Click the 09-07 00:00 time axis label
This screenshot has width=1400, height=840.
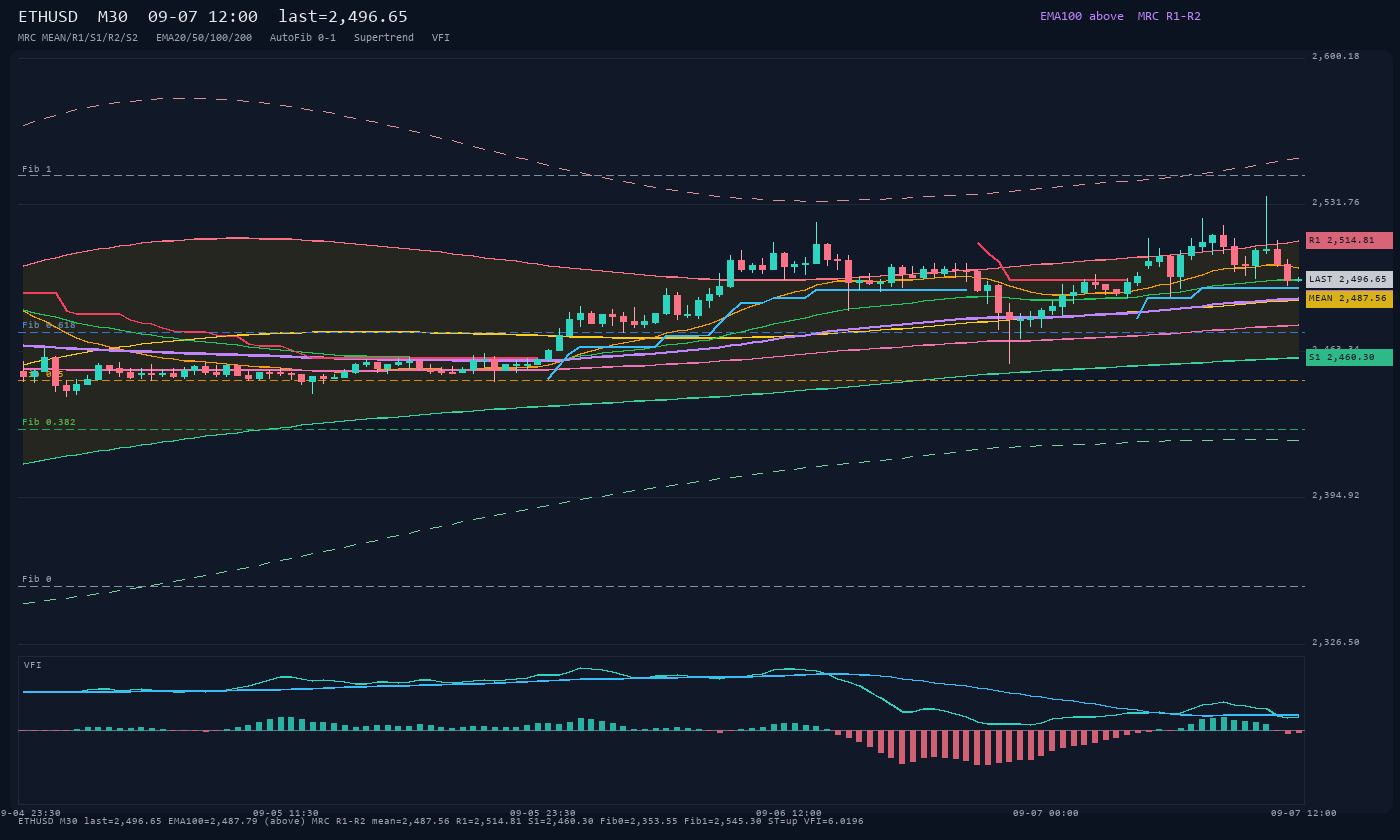pyautogui.click(x=1046, y=813)
